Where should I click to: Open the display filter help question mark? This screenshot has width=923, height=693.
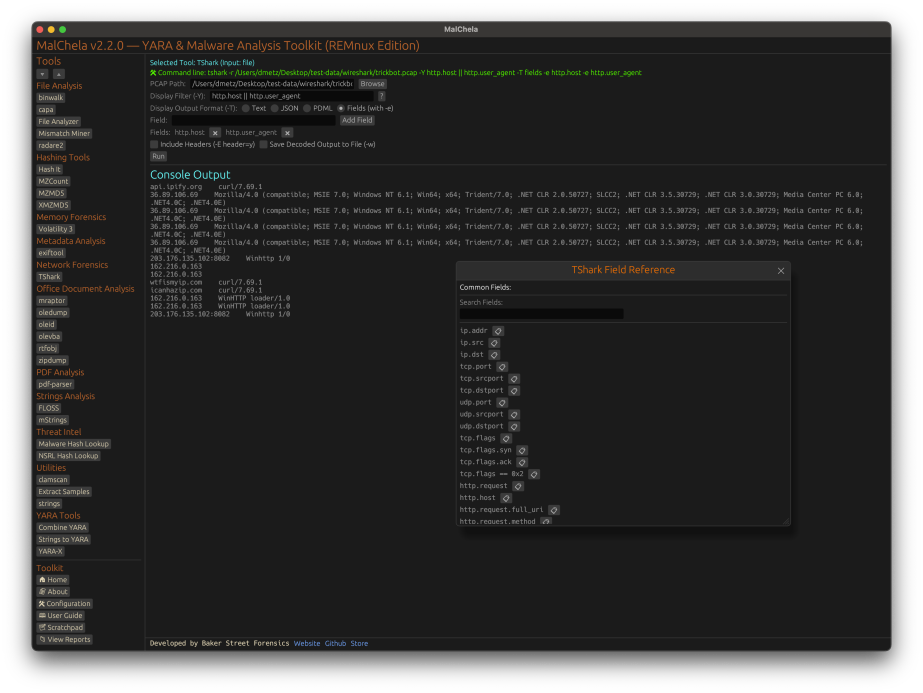[x=381, y=96]
